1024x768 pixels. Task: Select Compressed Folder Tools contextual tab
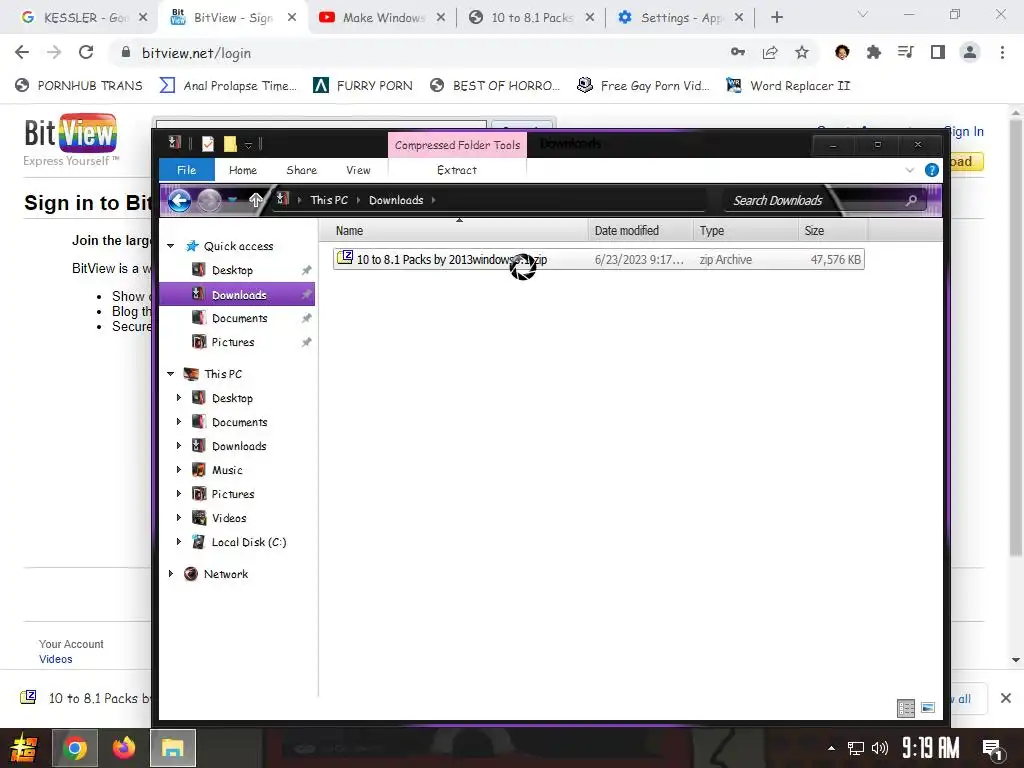pos(457,145)
